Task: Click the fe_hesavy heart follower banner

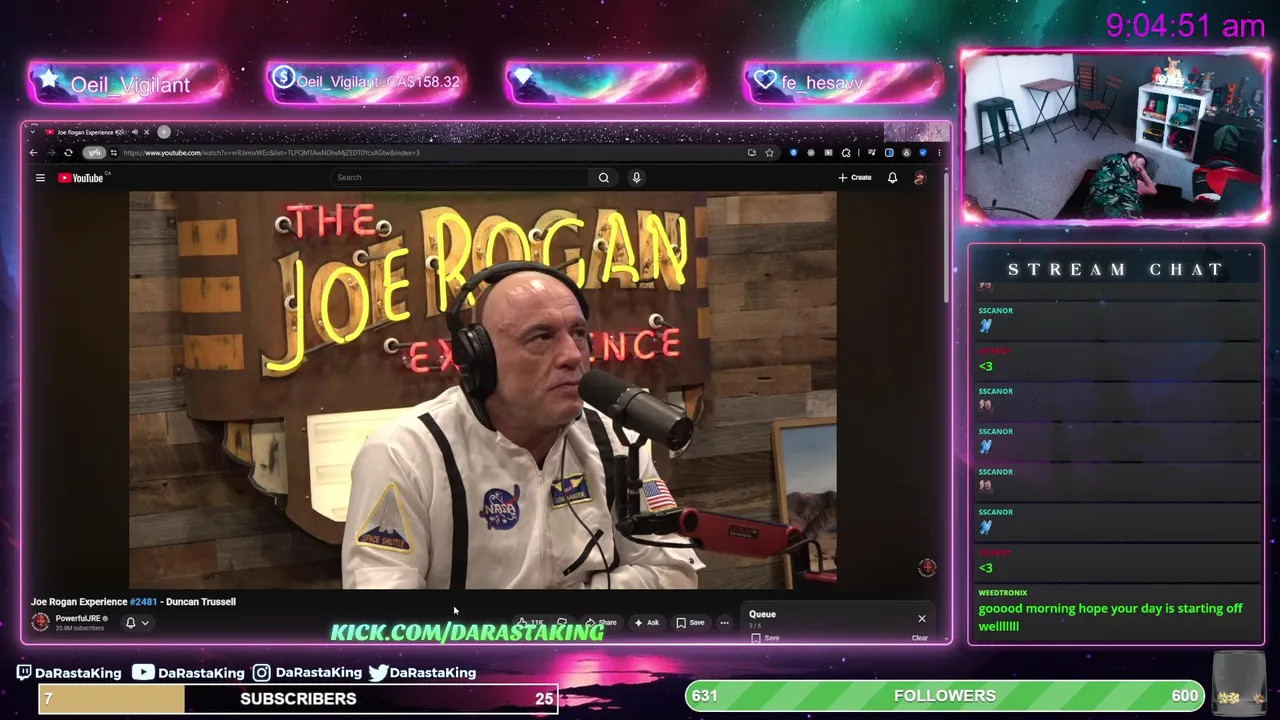Action: pos(843,82)
